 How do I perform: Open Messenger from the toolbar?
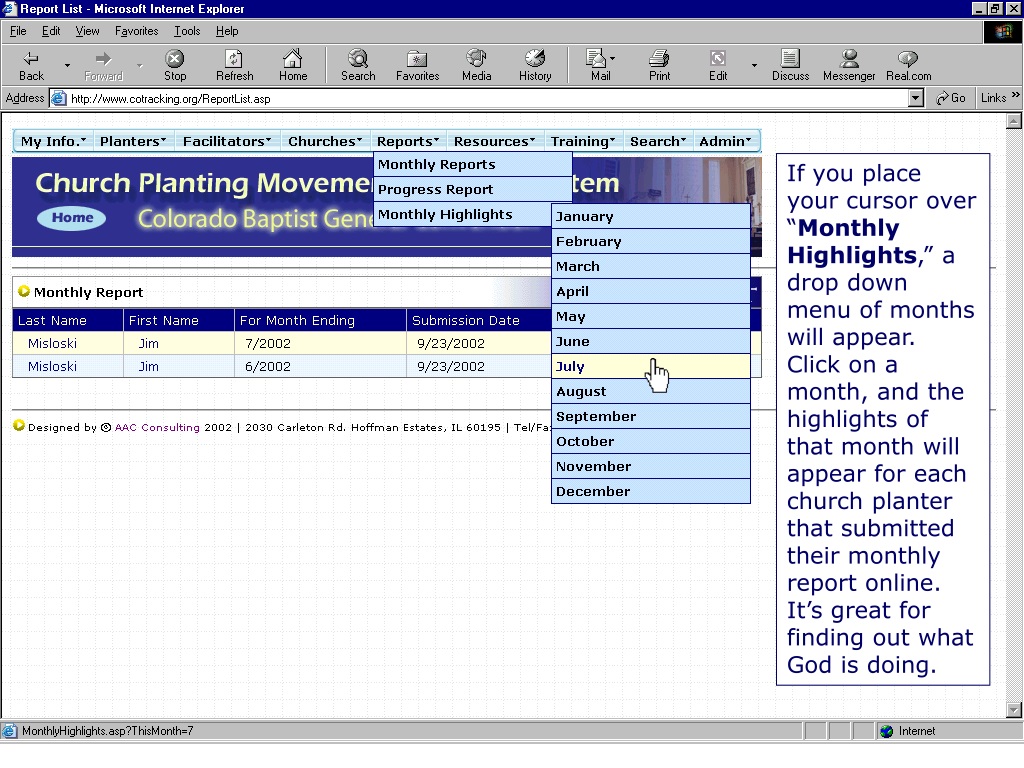[x=849, y=65]
